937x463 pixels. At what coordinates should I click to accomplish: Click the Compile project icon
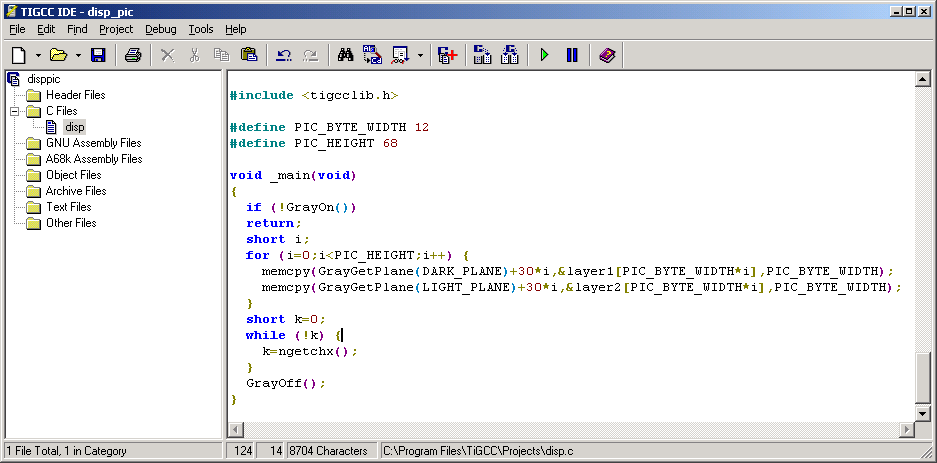[482, 56]
